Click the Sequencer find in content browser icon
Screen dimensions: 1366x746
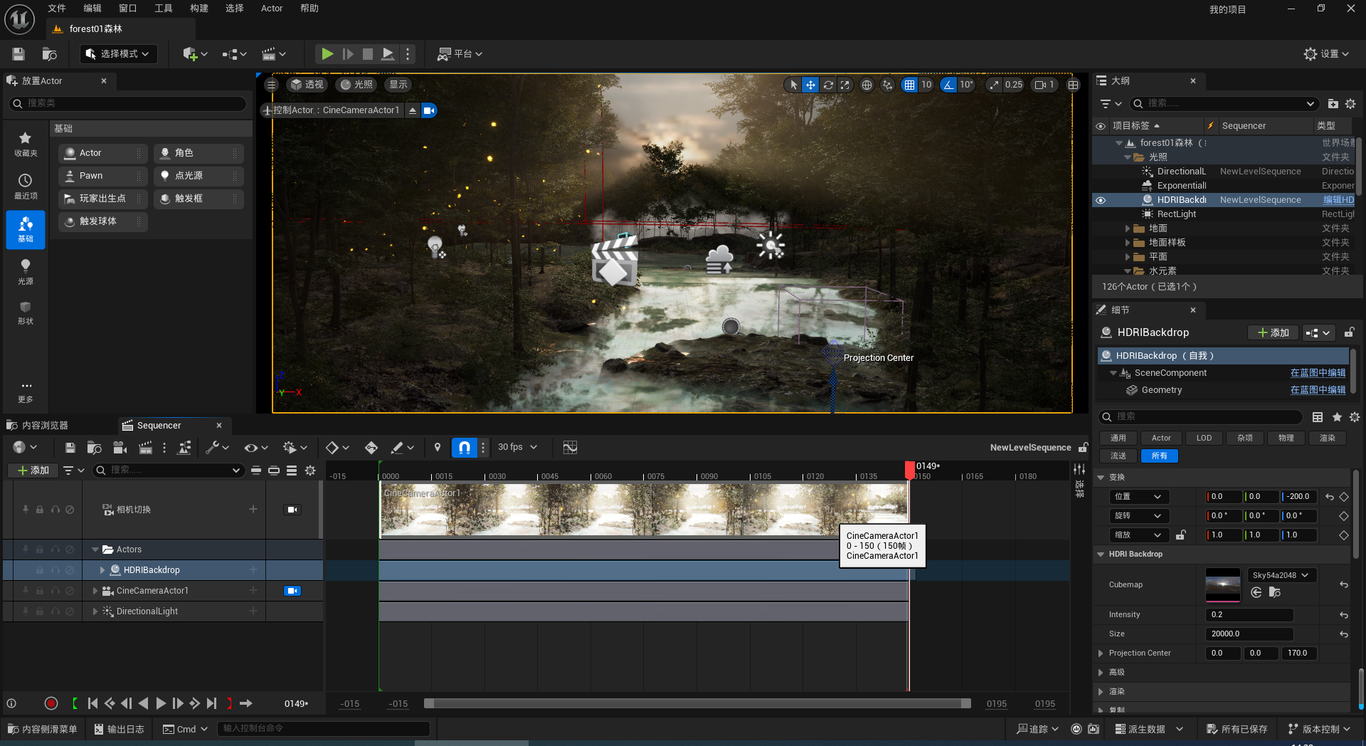(x=94, y=447)
